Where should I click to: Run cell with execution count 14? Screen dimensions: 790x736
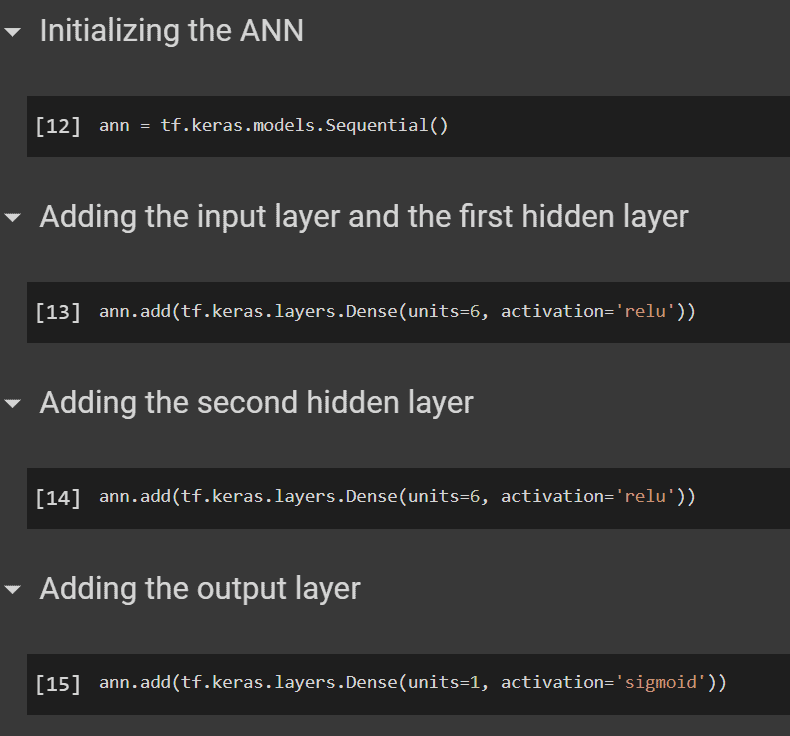pyautogui.click(x=58, y=498)
